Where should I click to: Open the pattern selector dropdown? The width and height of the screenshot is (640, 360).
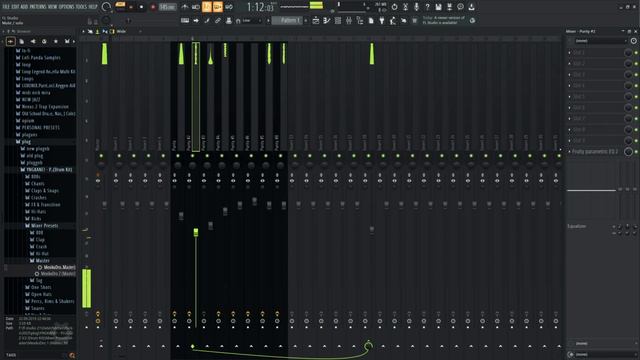(287, 20)
